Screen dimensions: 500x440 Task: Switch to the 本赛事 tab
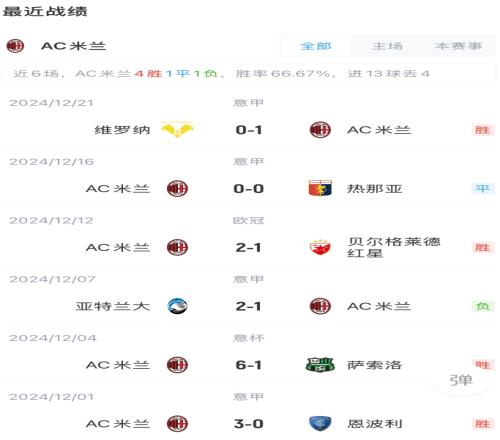coord(458,46)
